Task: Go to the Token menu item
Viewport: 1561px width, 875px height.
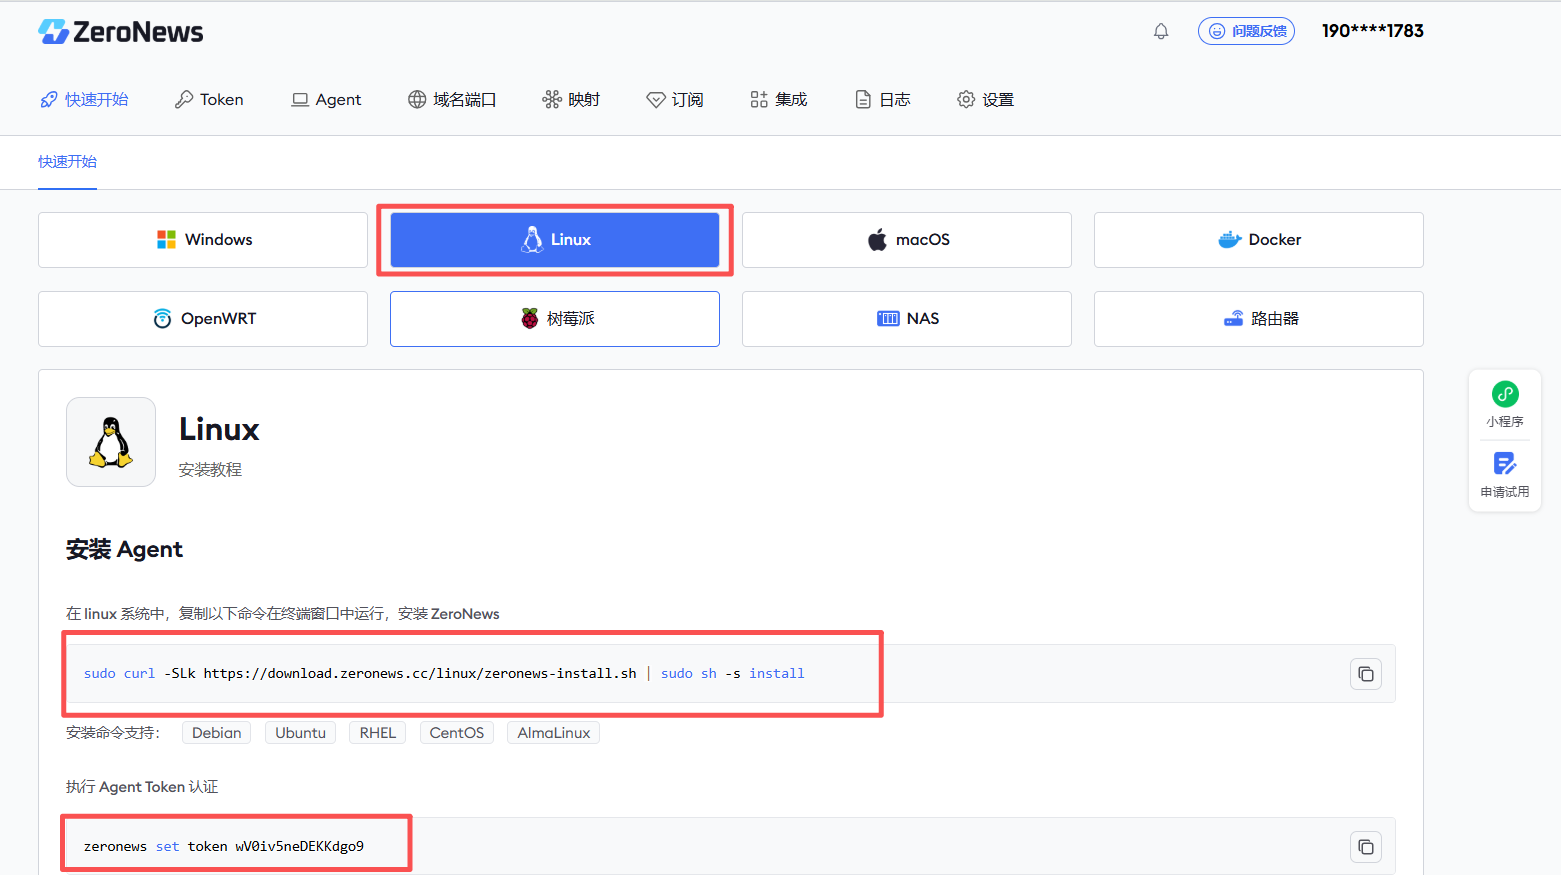Action: point(209,100)
